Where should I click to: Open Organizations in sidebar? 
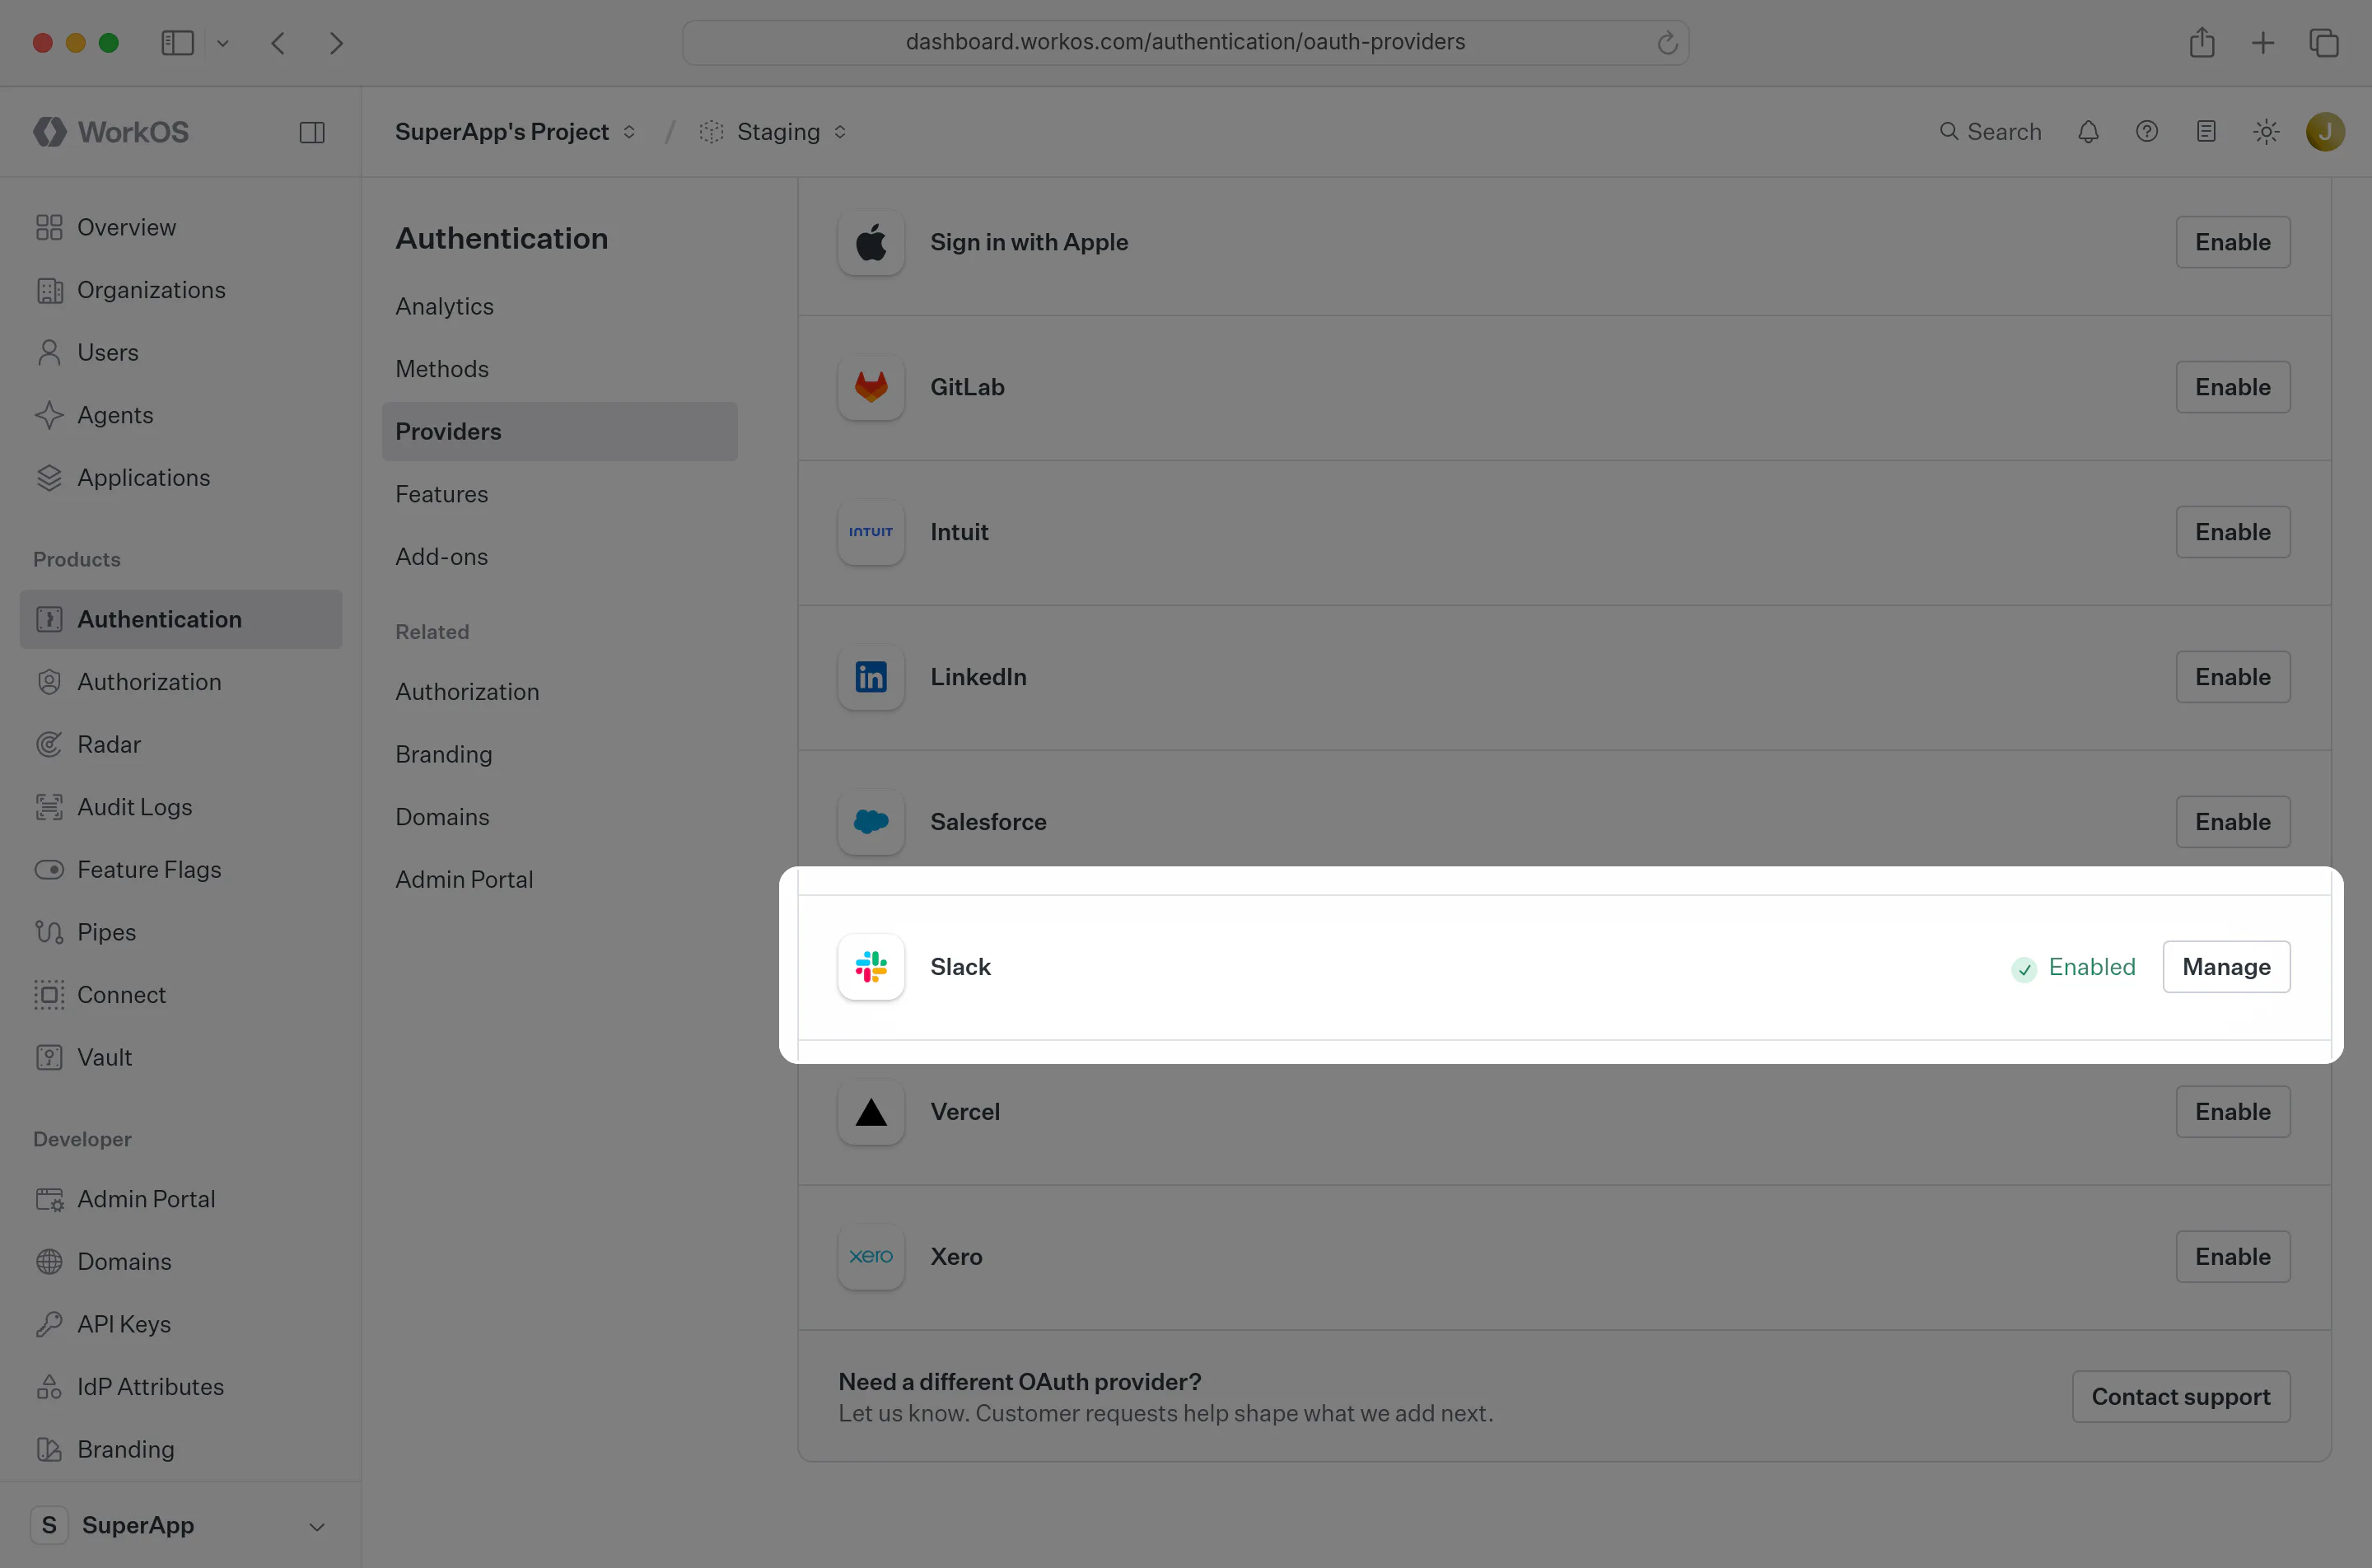coord(180,290)
